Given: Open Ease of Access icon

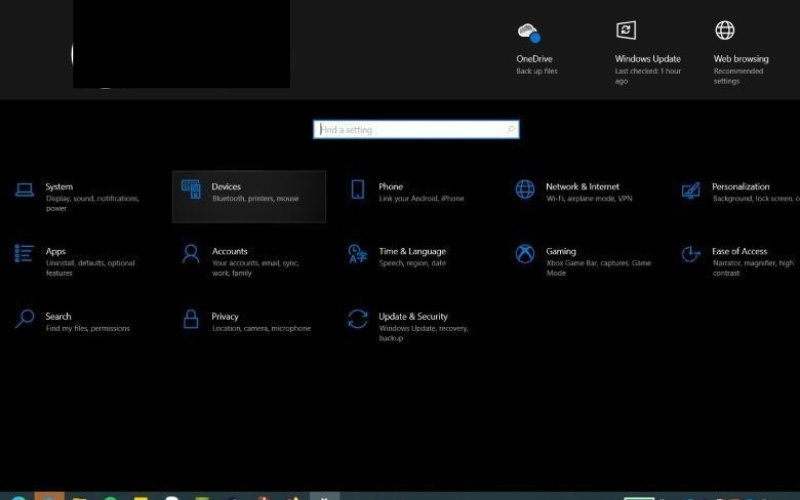Looking at the screenshot, I should (690, 254).
